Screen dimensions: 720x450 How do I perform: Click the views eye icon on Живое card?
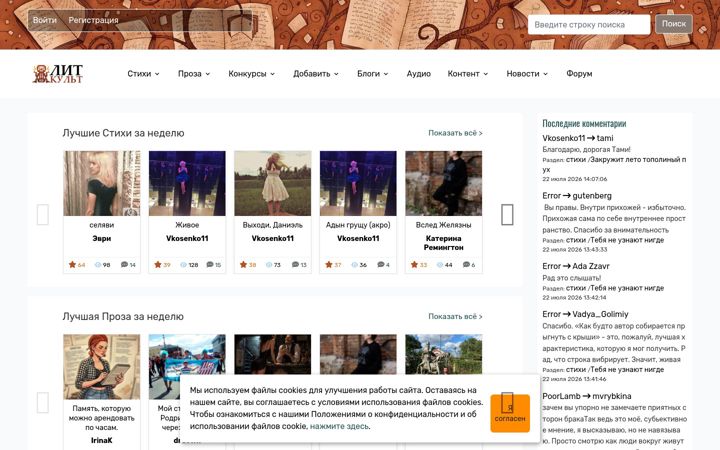click(x=183, y=264)
